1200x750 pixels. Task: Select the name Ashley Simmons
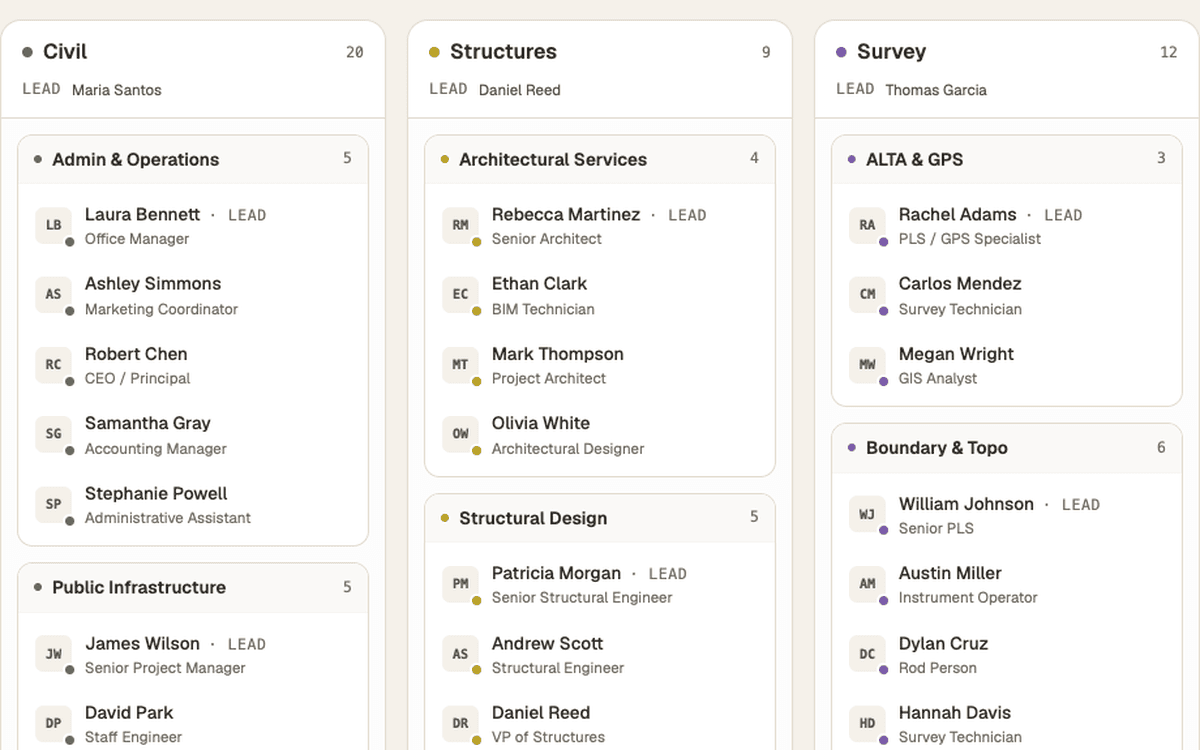coord(153,284)
